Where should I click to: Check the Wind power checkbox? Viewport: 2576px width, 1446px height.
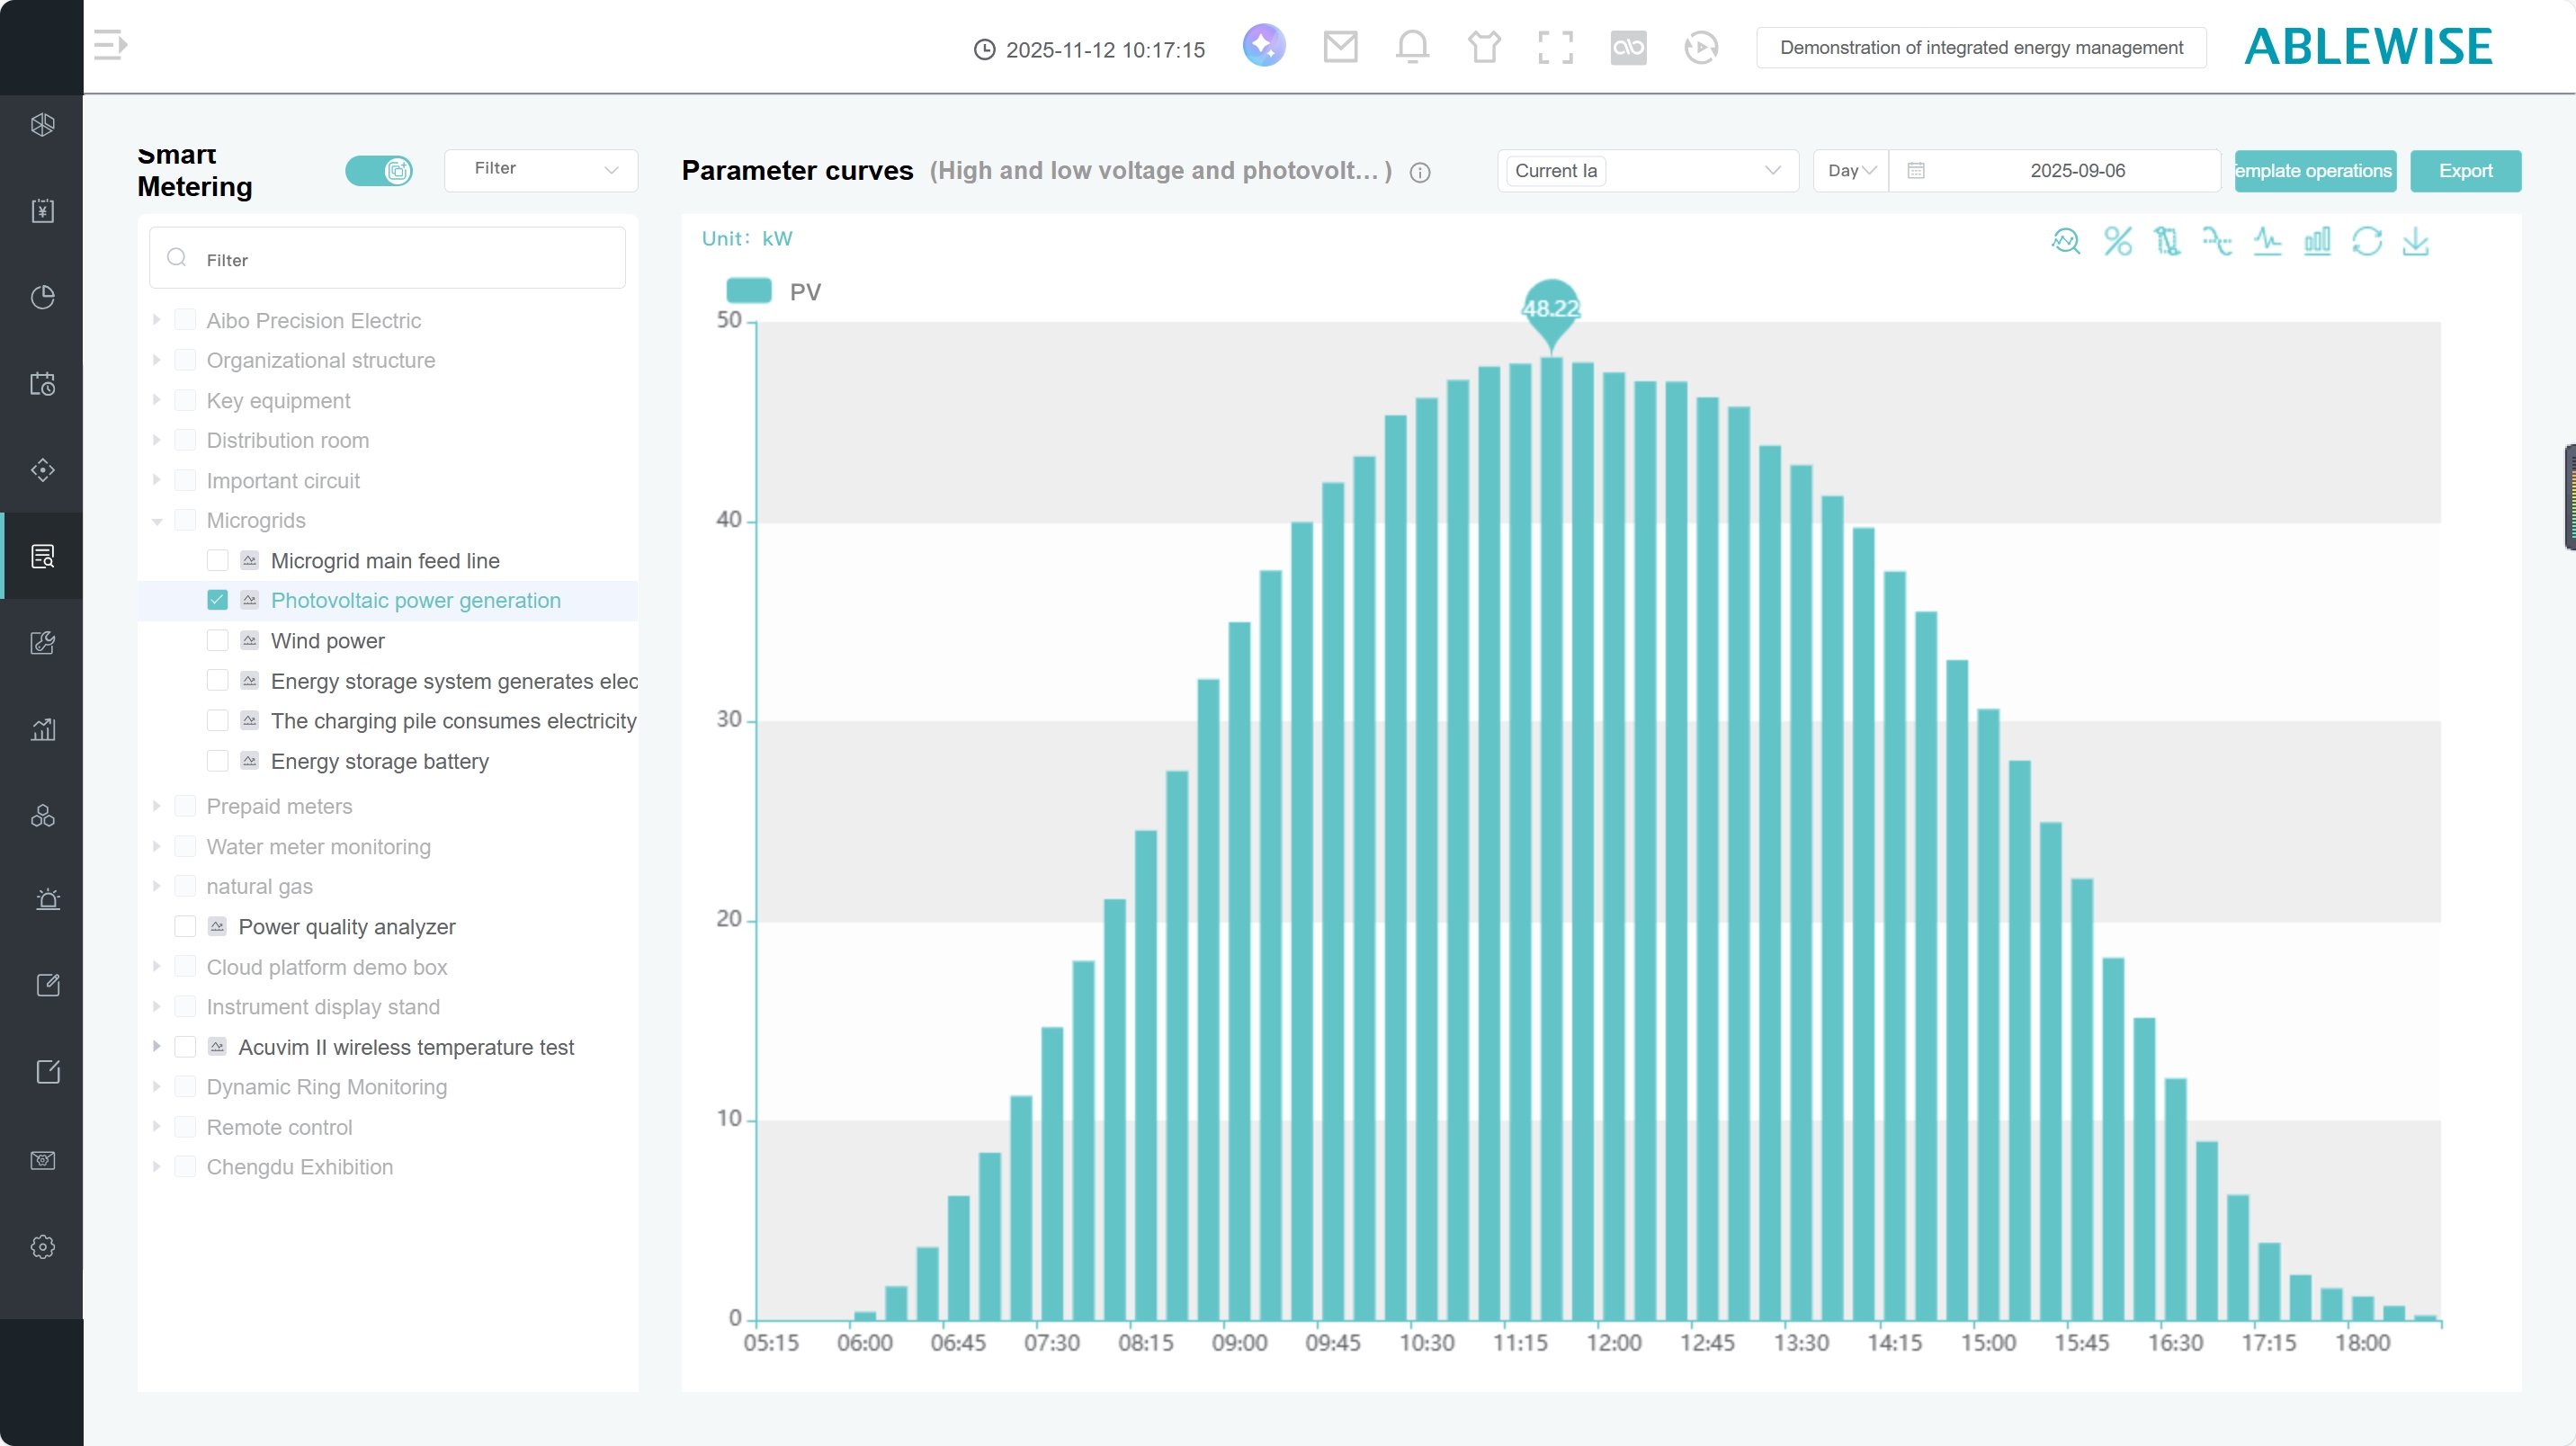(217, 640)
